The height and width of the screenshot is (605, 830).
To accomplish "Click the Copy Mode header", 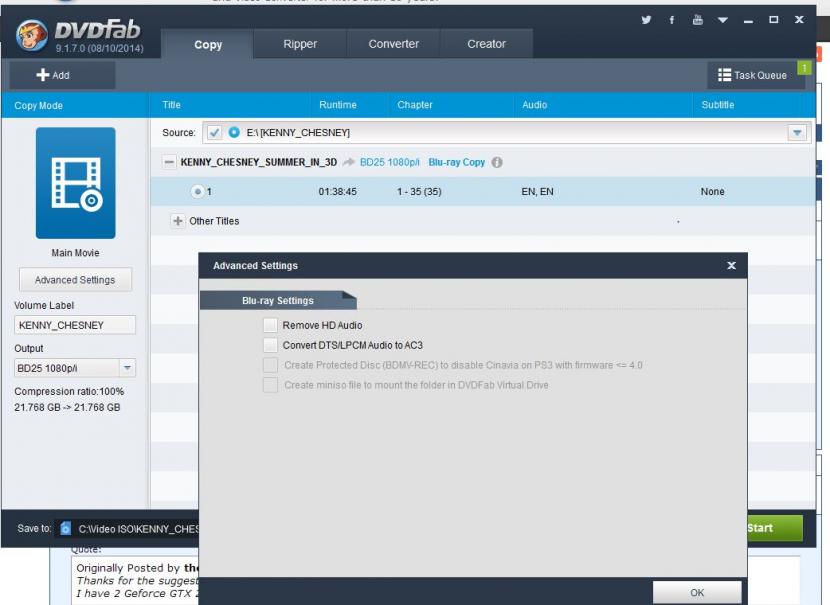I will 39,105.
